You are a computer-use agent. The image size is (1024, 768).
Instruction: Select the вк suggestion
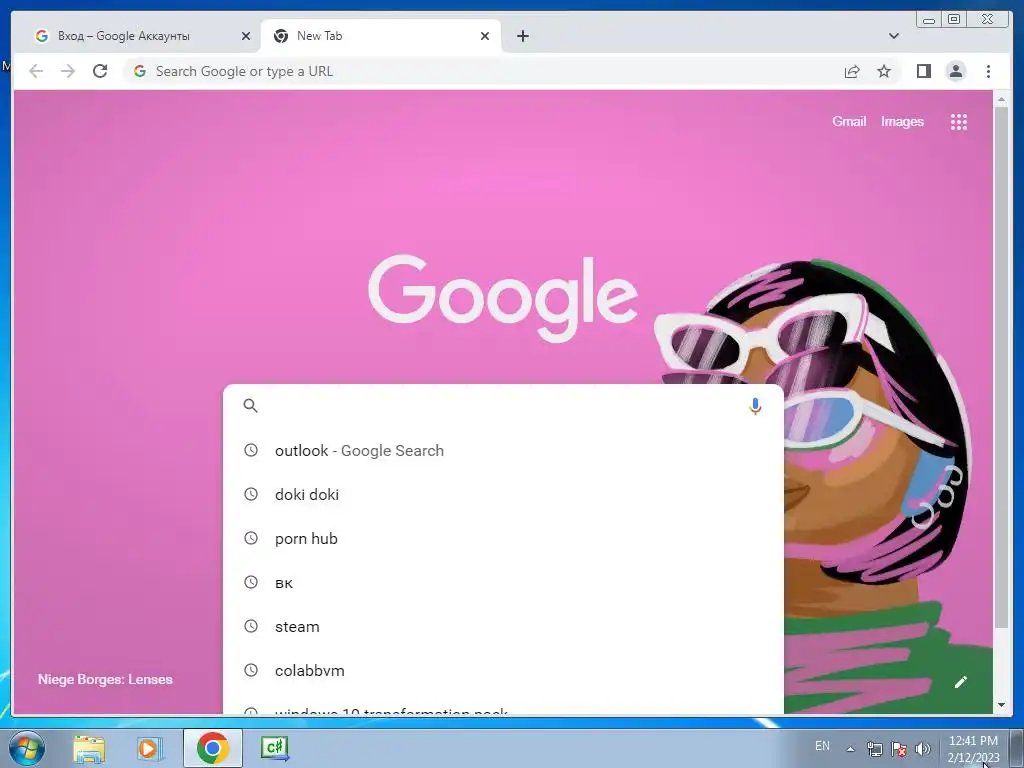point(503,583)
